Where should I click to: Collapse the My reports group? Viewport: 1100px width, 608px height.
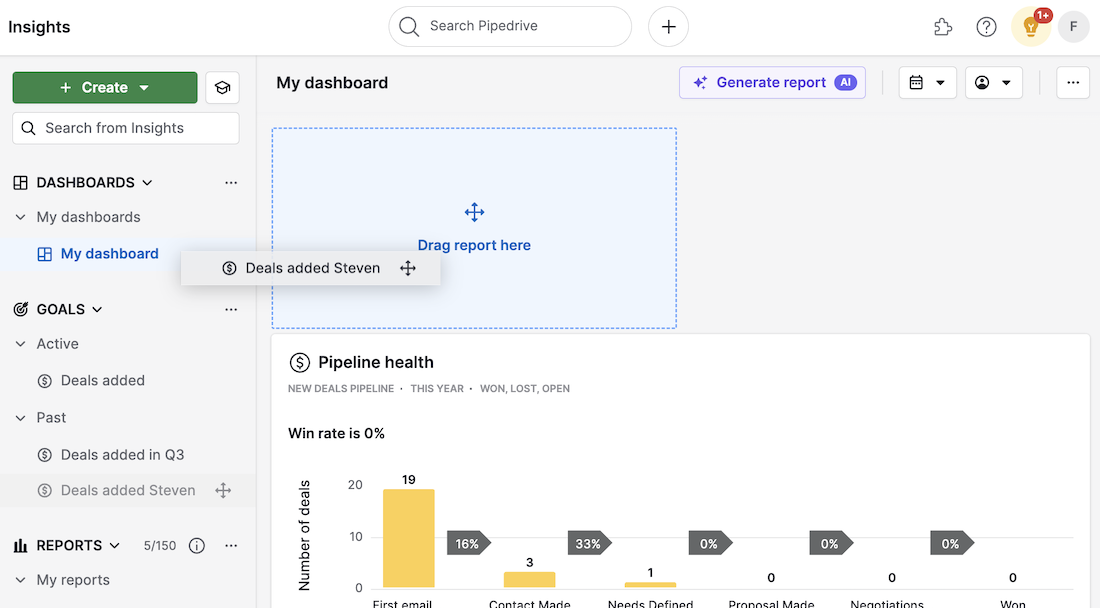click(x=20, y=581)
